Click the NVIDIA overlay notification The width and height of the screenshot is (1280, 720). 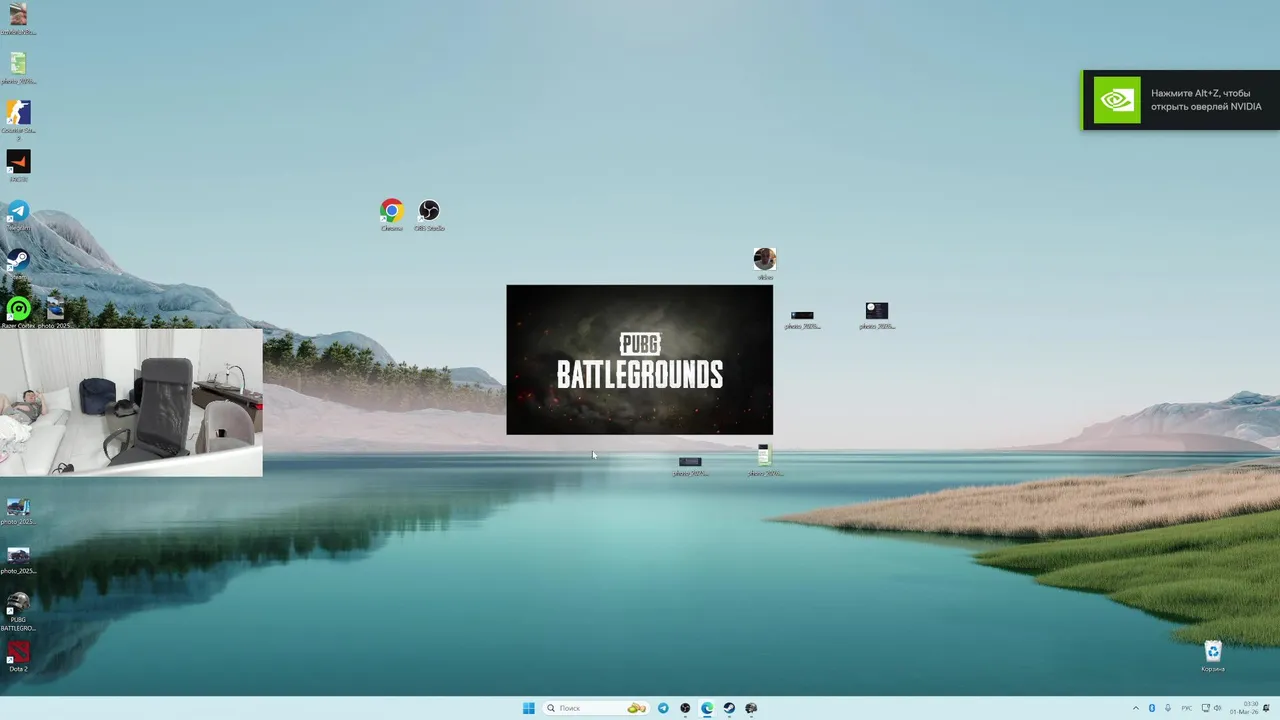(x=1181, y=100)
